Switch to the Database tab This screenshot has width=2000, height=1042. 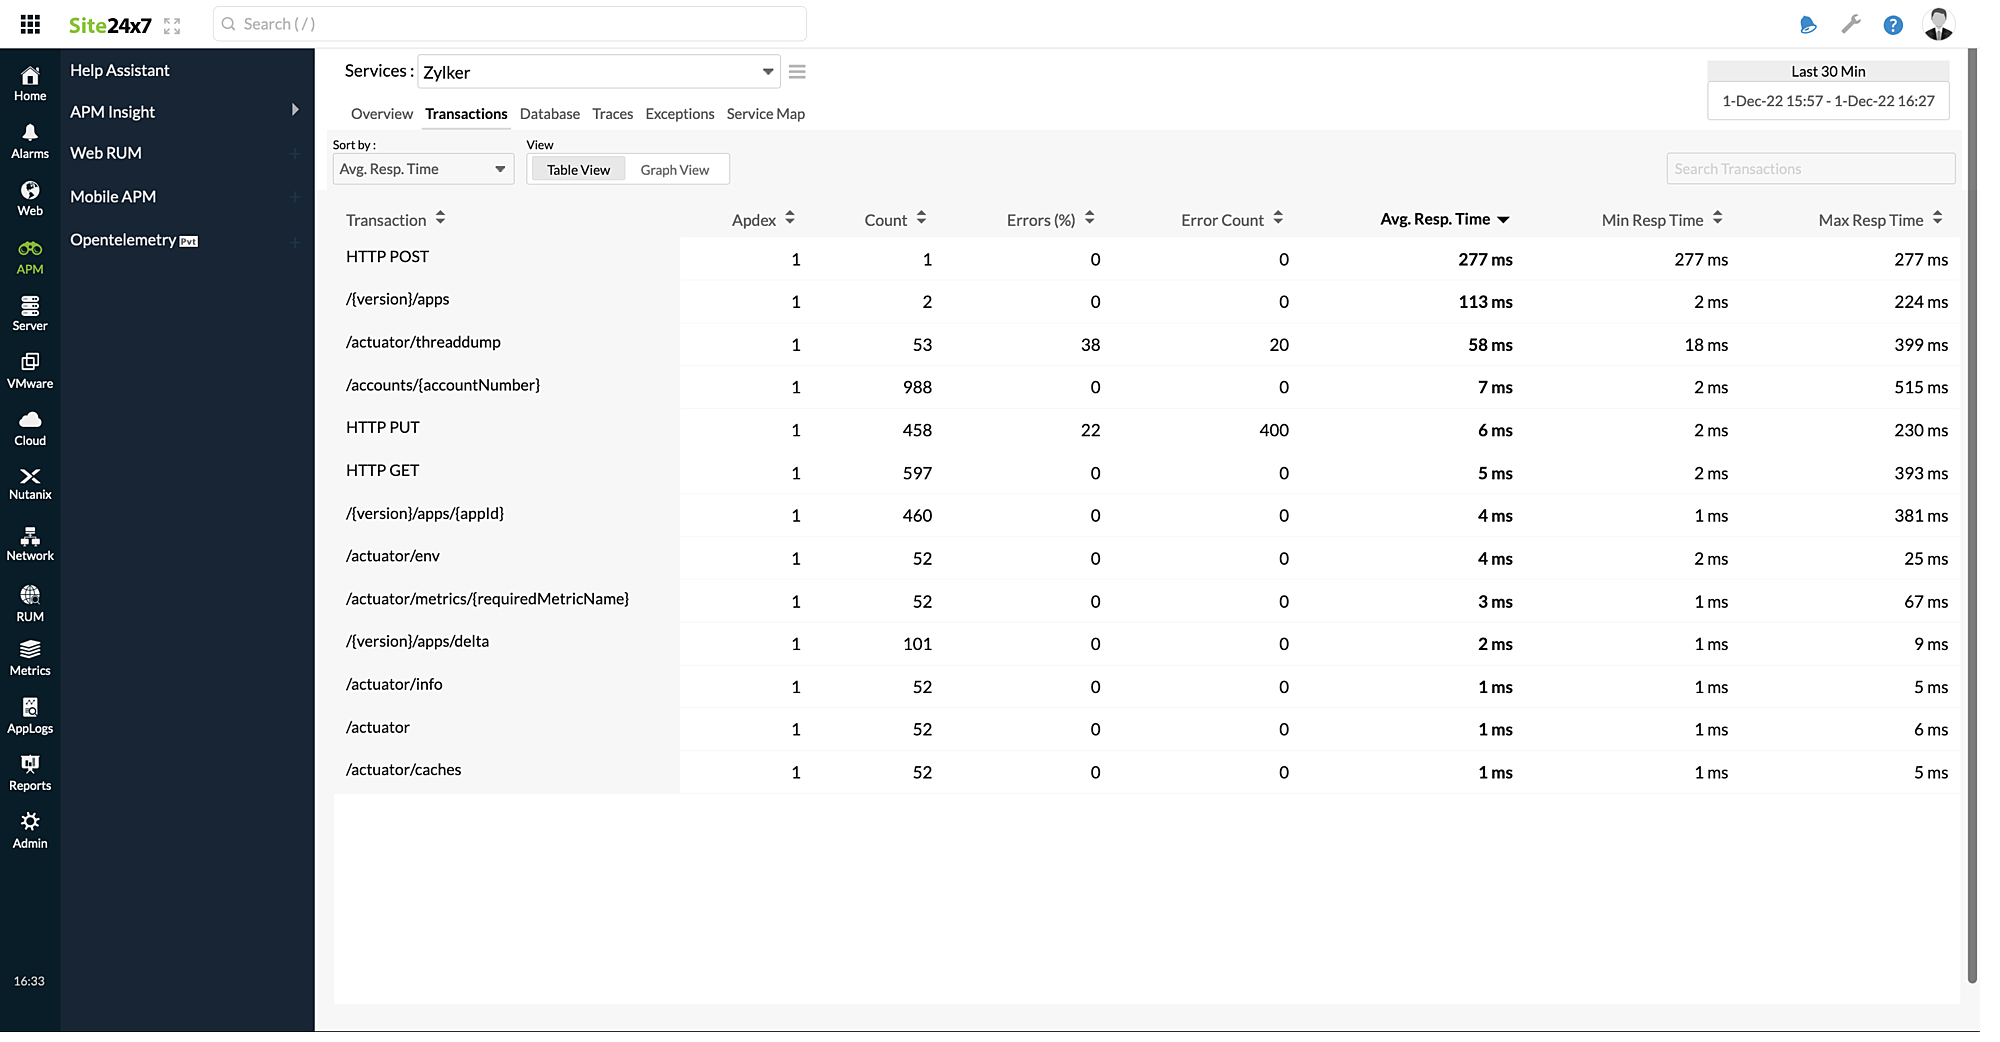click(x=549, y=114)
